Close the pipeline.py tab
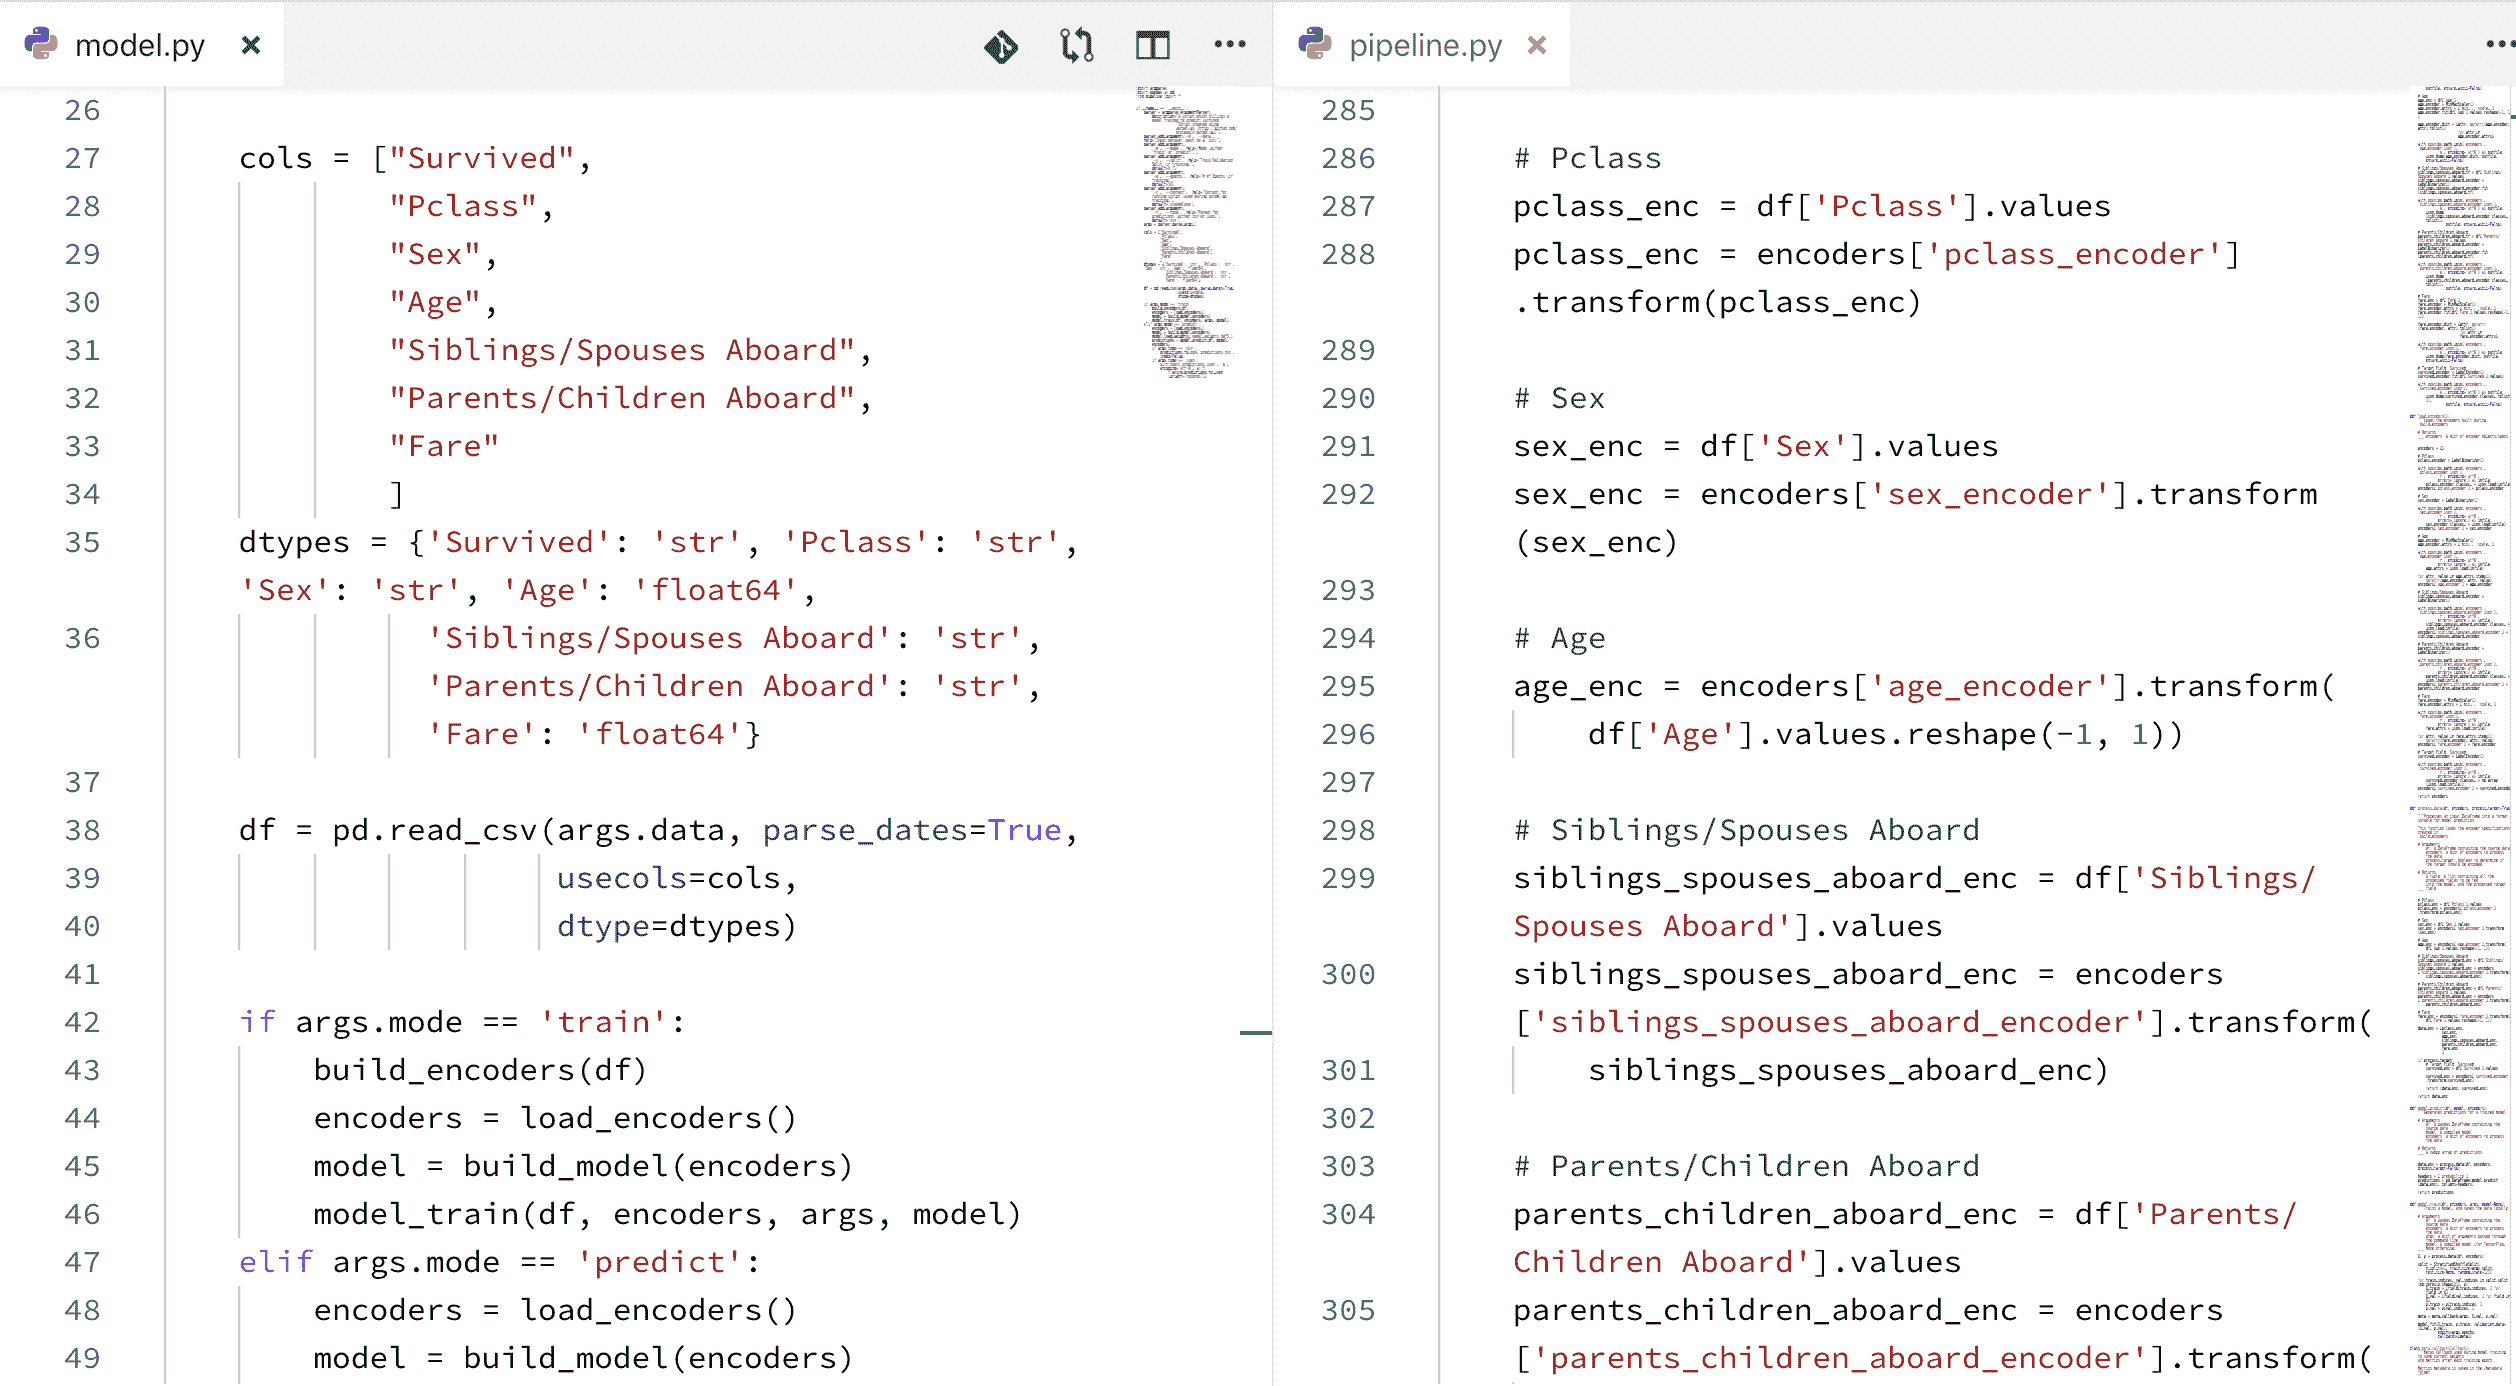 point(1538,44)
